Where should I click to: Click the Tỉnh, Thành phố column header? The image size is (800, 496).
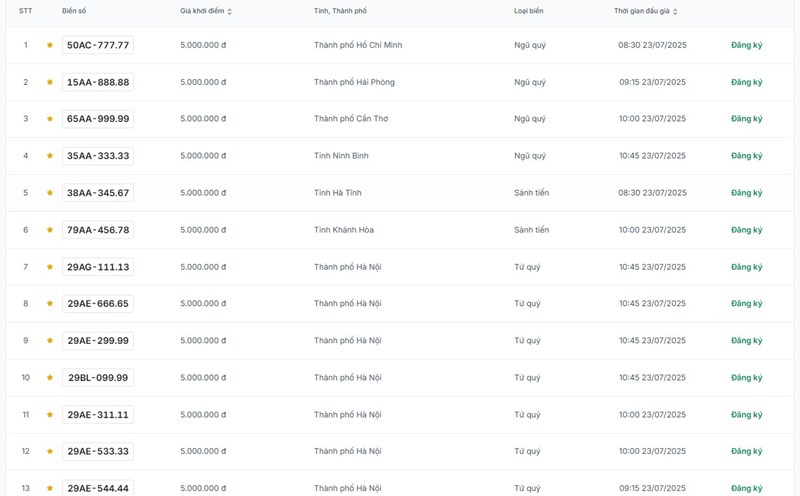click(x=340, y=11)
